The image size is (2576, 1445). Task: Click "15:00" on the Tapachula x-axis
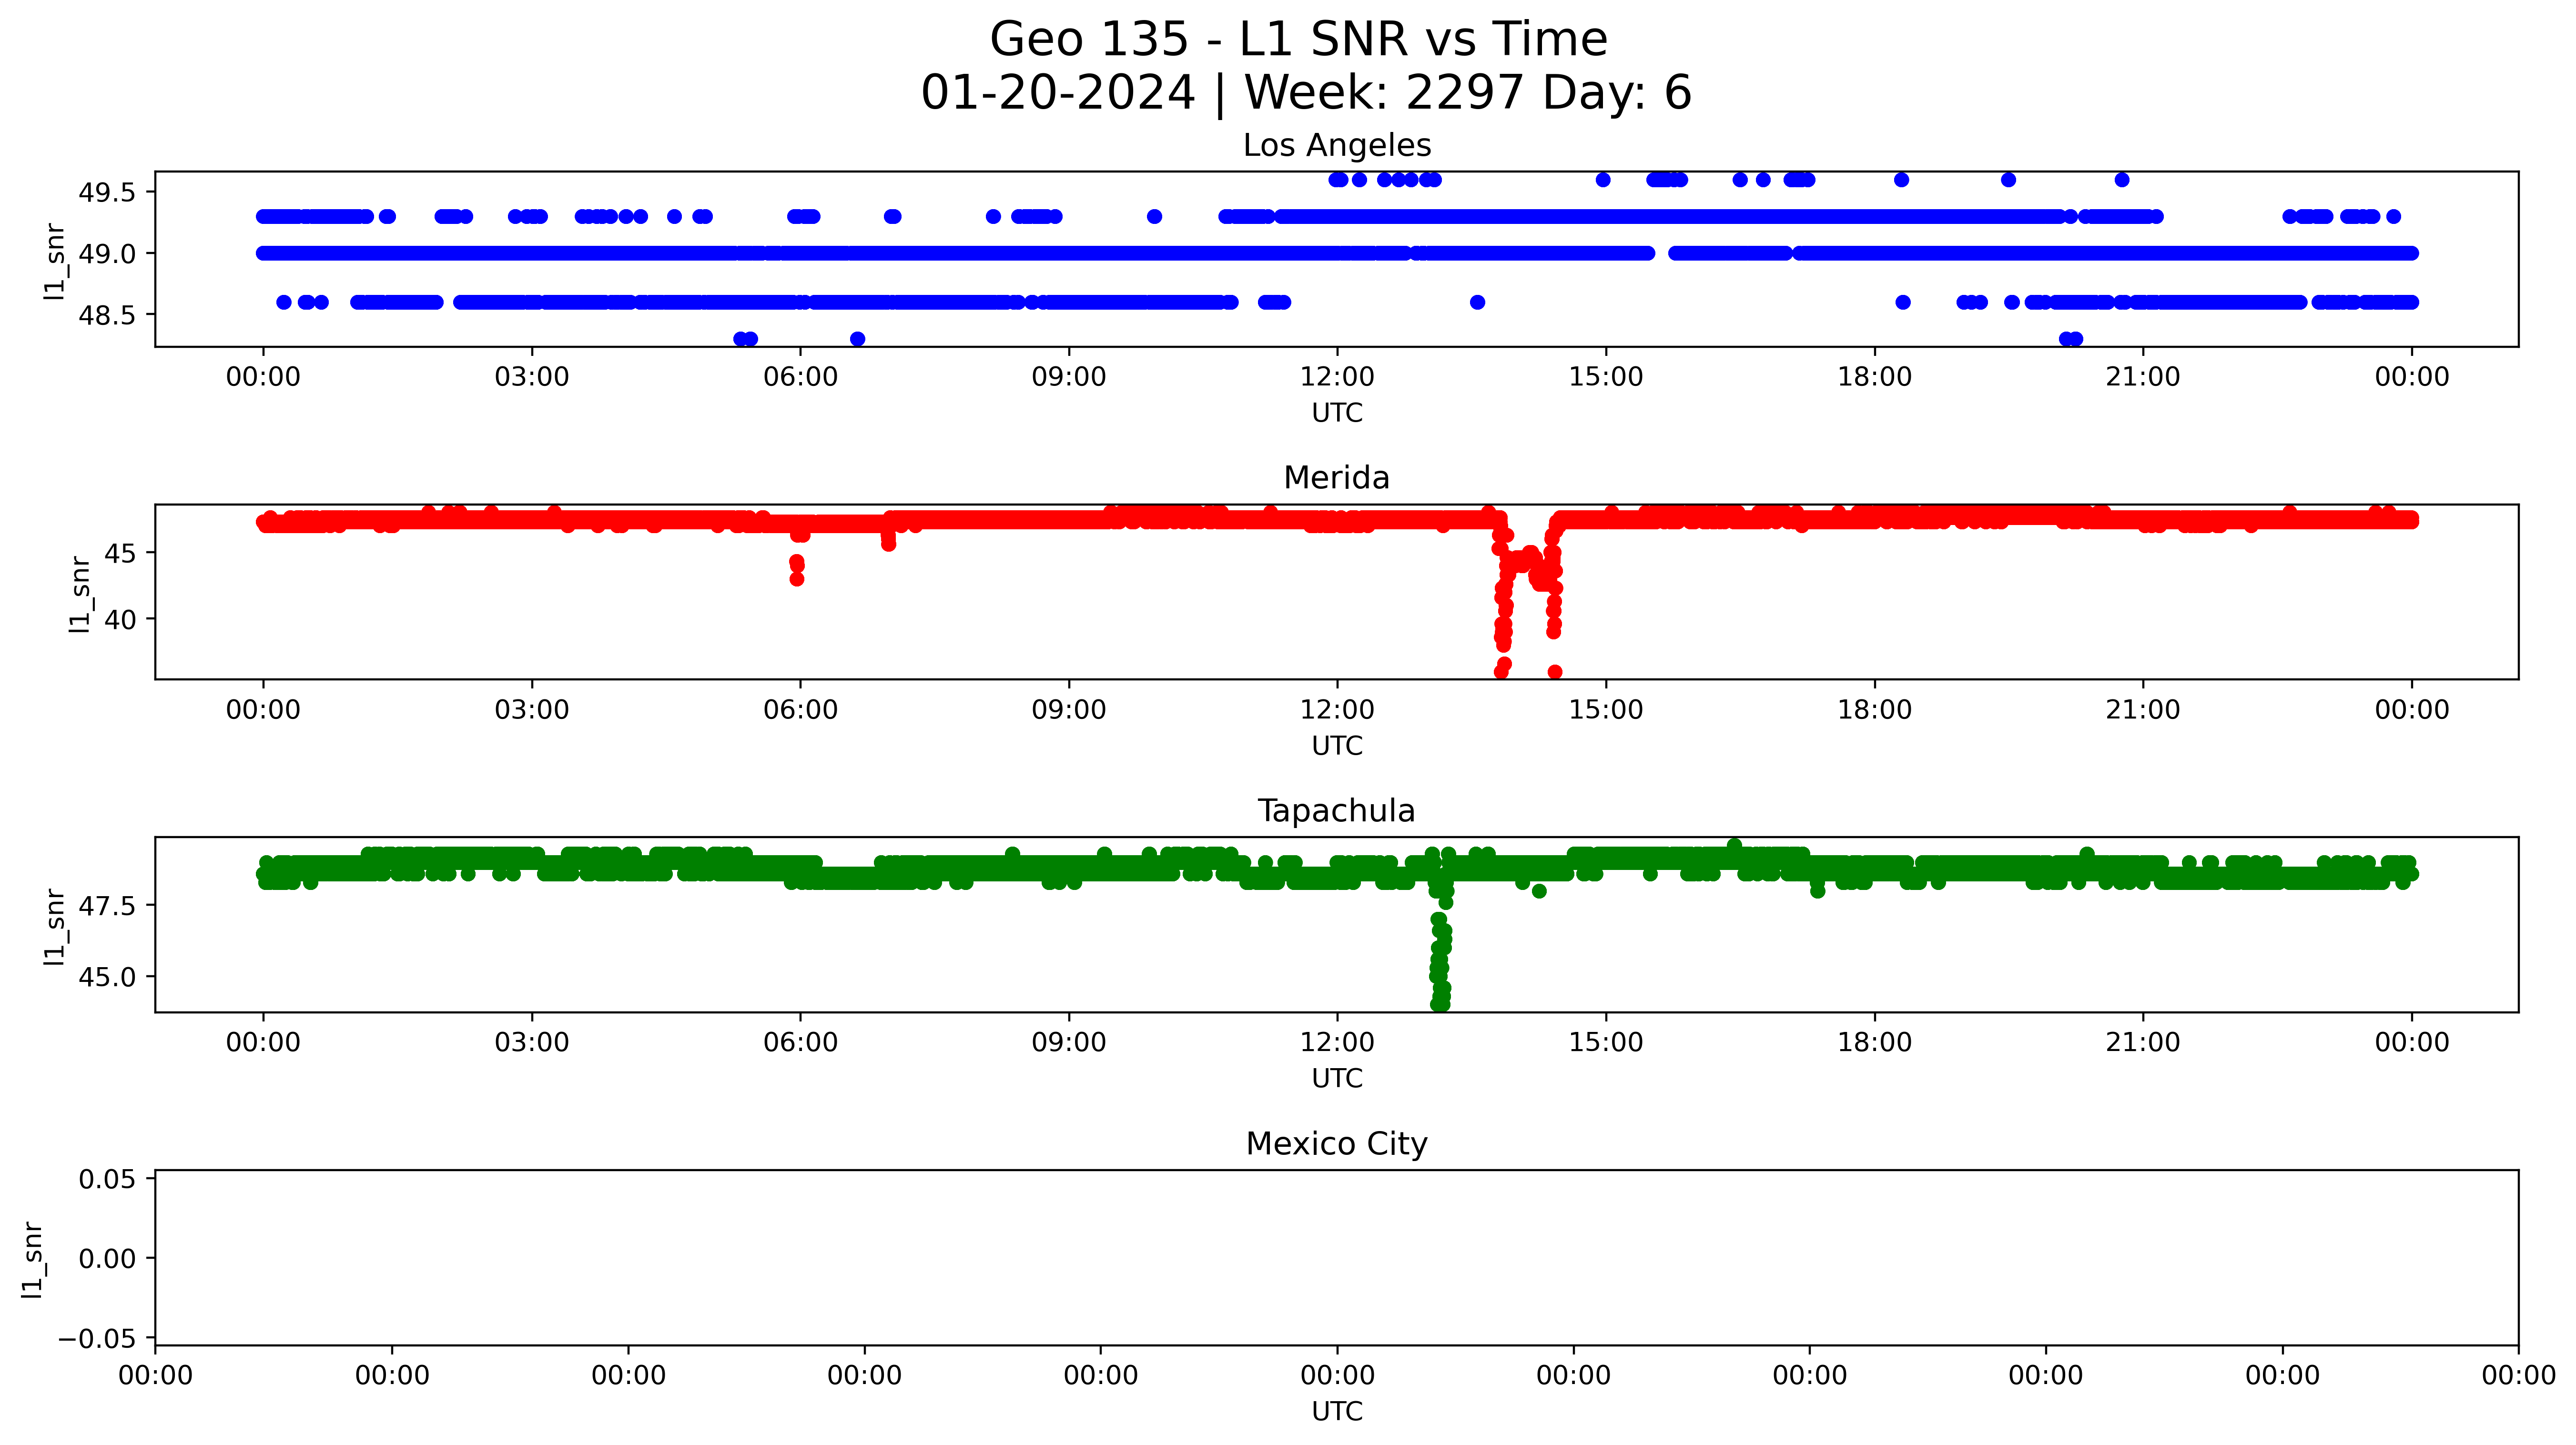1606,1043
